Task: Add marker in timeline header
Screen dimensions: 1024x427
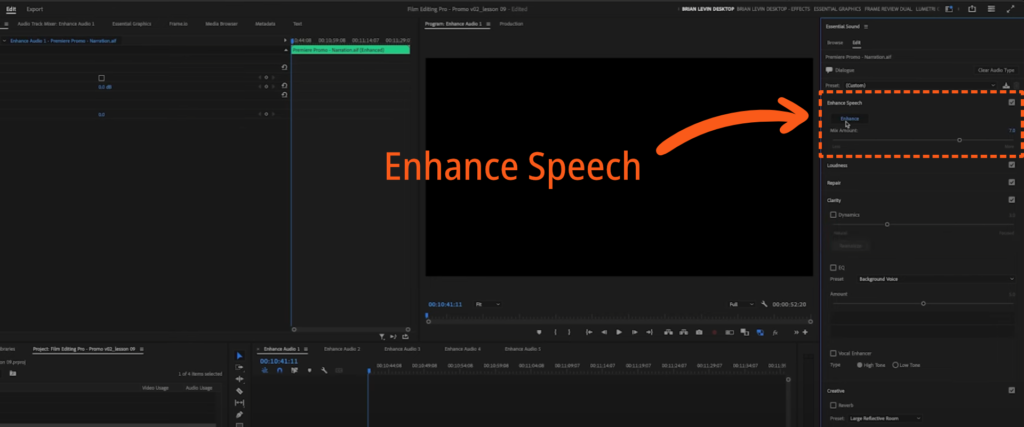Action: click(x=310, y=370)
